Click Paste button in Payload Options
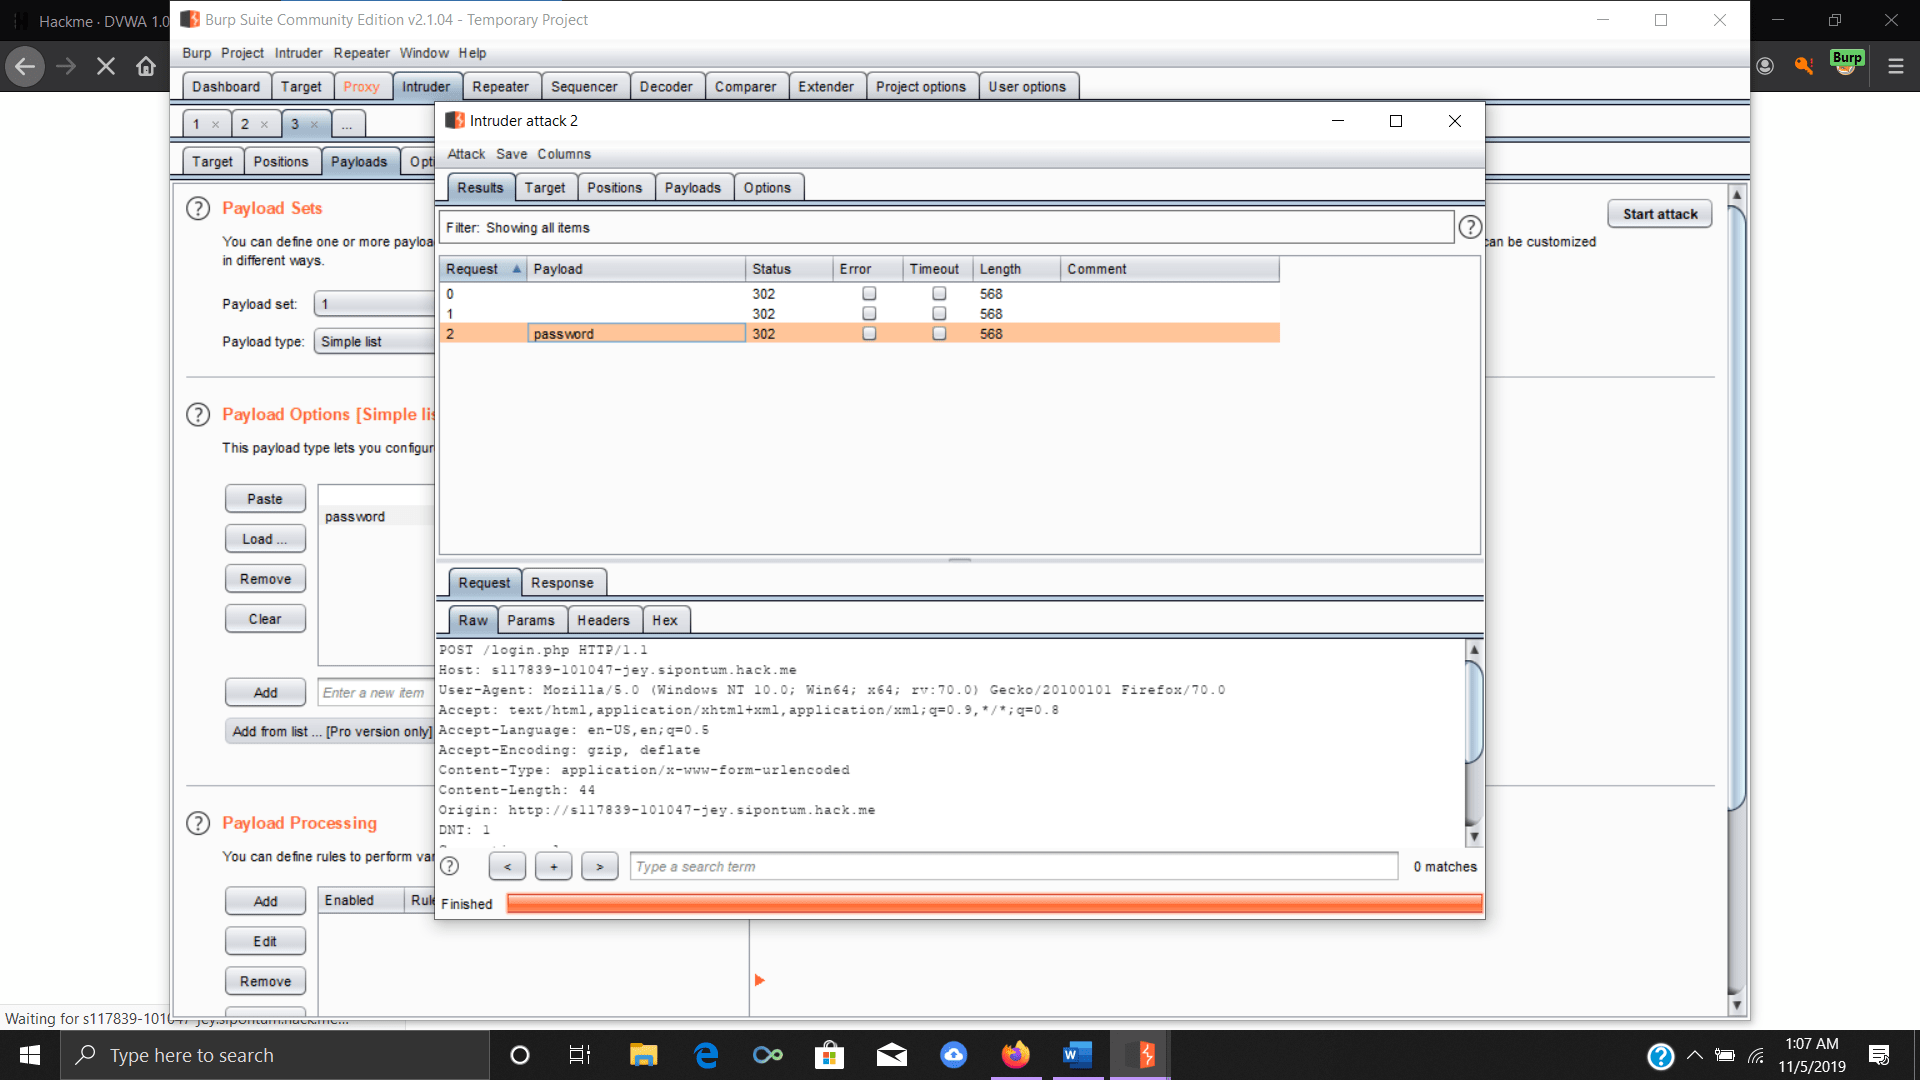 coord(265,499)
